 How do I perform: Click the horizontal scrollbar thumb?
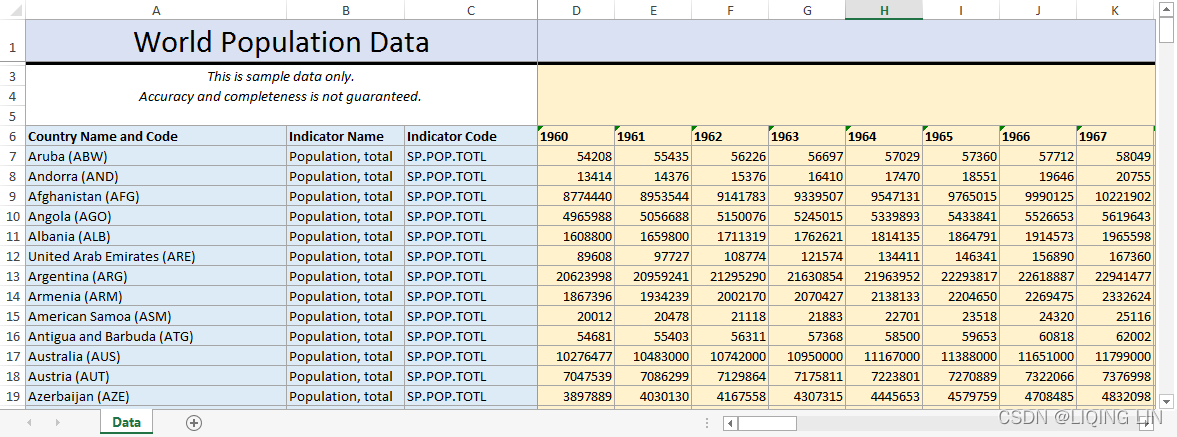[x=766, y=423]
